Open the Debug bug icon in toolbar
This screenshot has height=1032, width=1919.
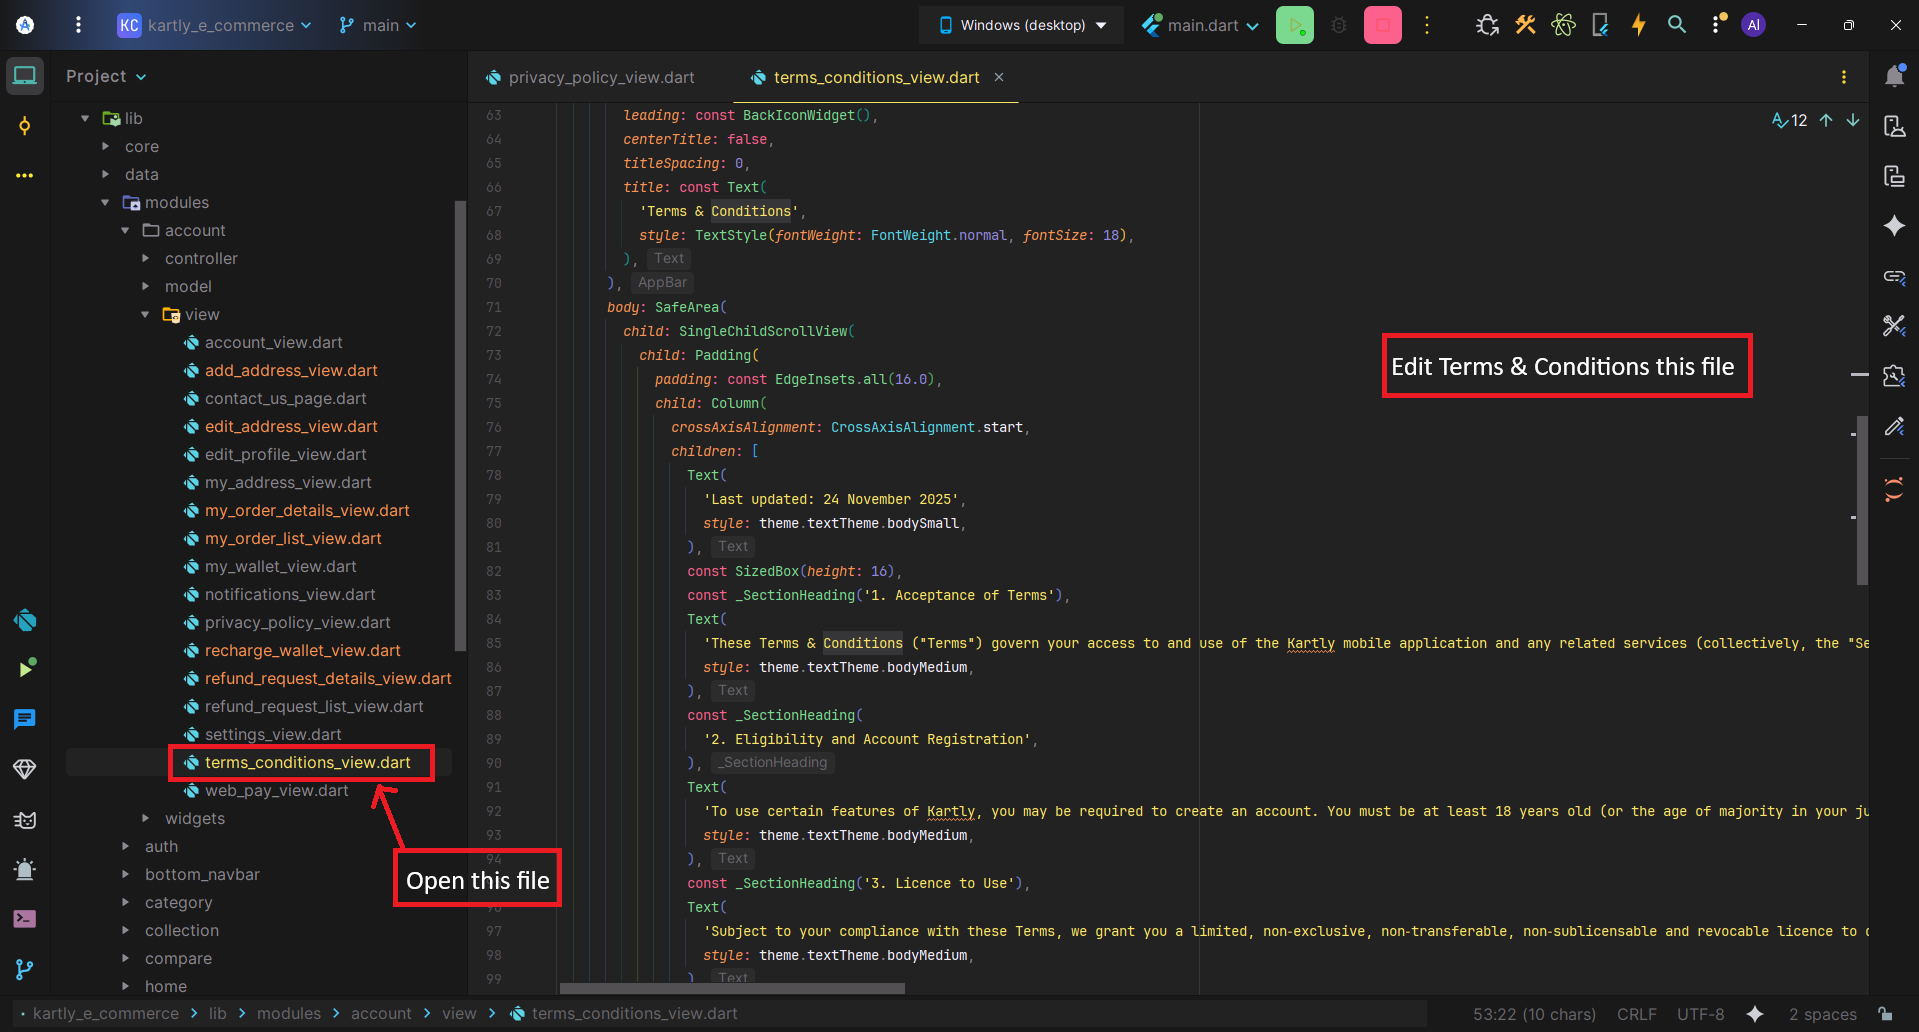[1339, 26]
